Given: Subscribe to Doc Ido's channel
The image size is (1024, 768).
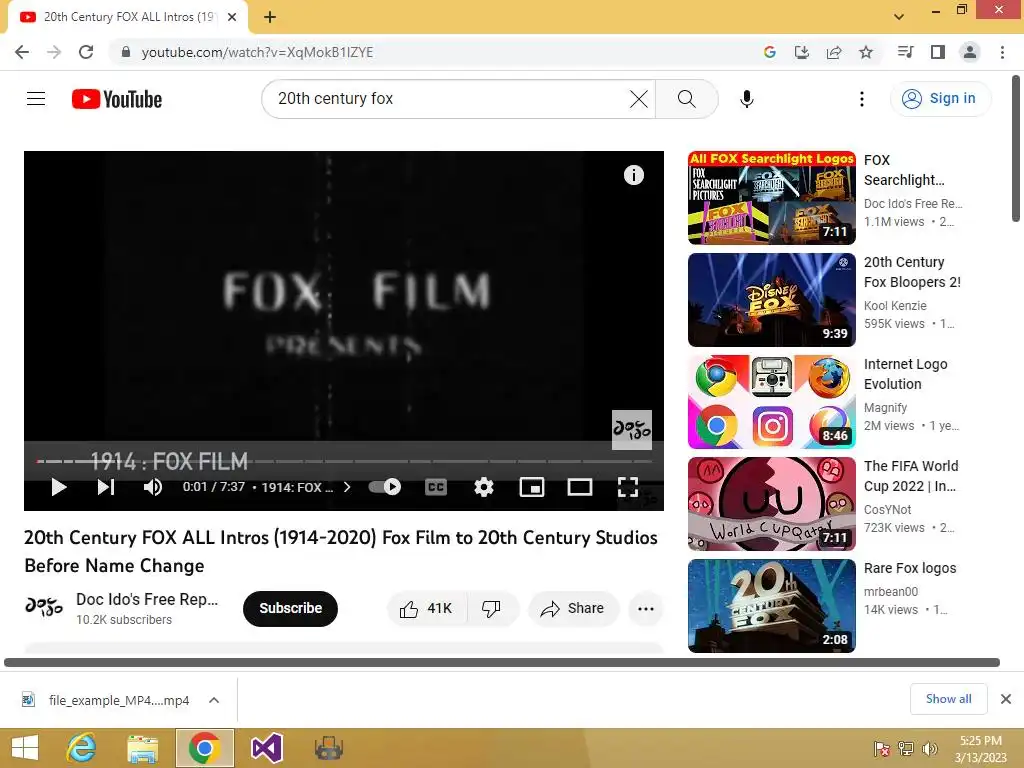Looking at the screenshot, I should tap(291, 609).
